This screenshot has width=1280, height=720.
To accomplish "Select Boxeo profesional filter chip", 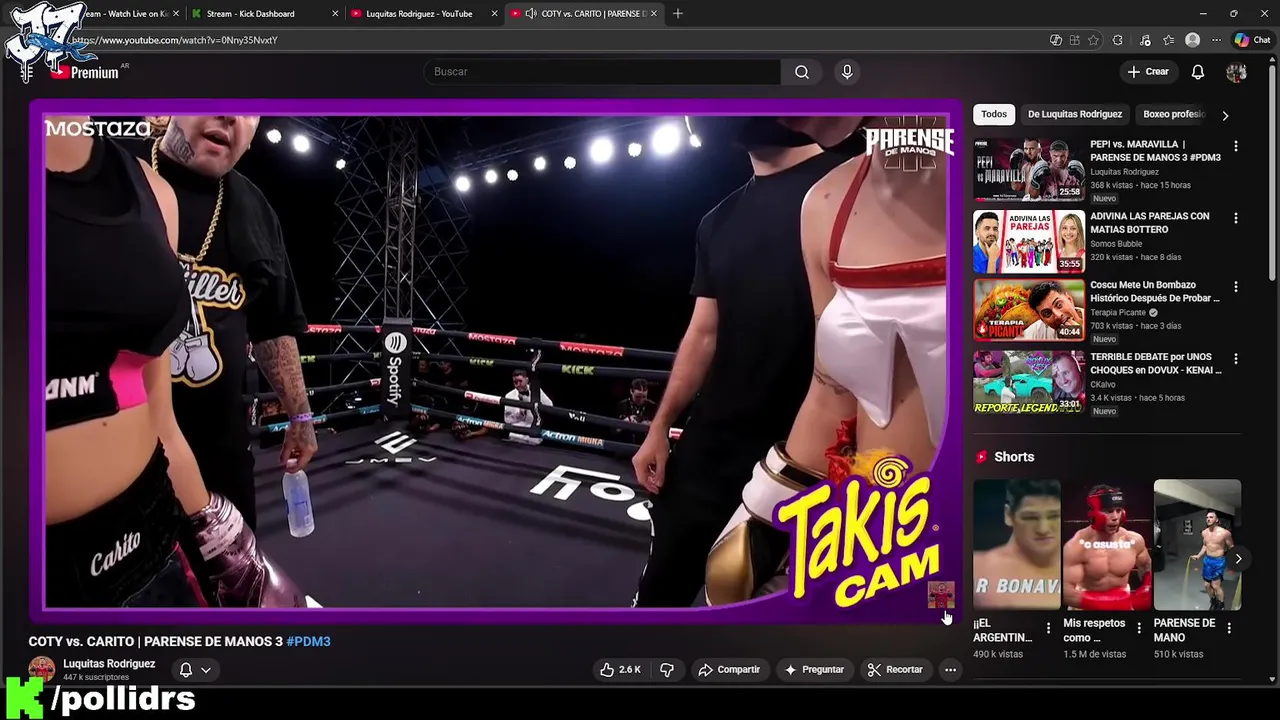I will click(x=1173, y=114).
